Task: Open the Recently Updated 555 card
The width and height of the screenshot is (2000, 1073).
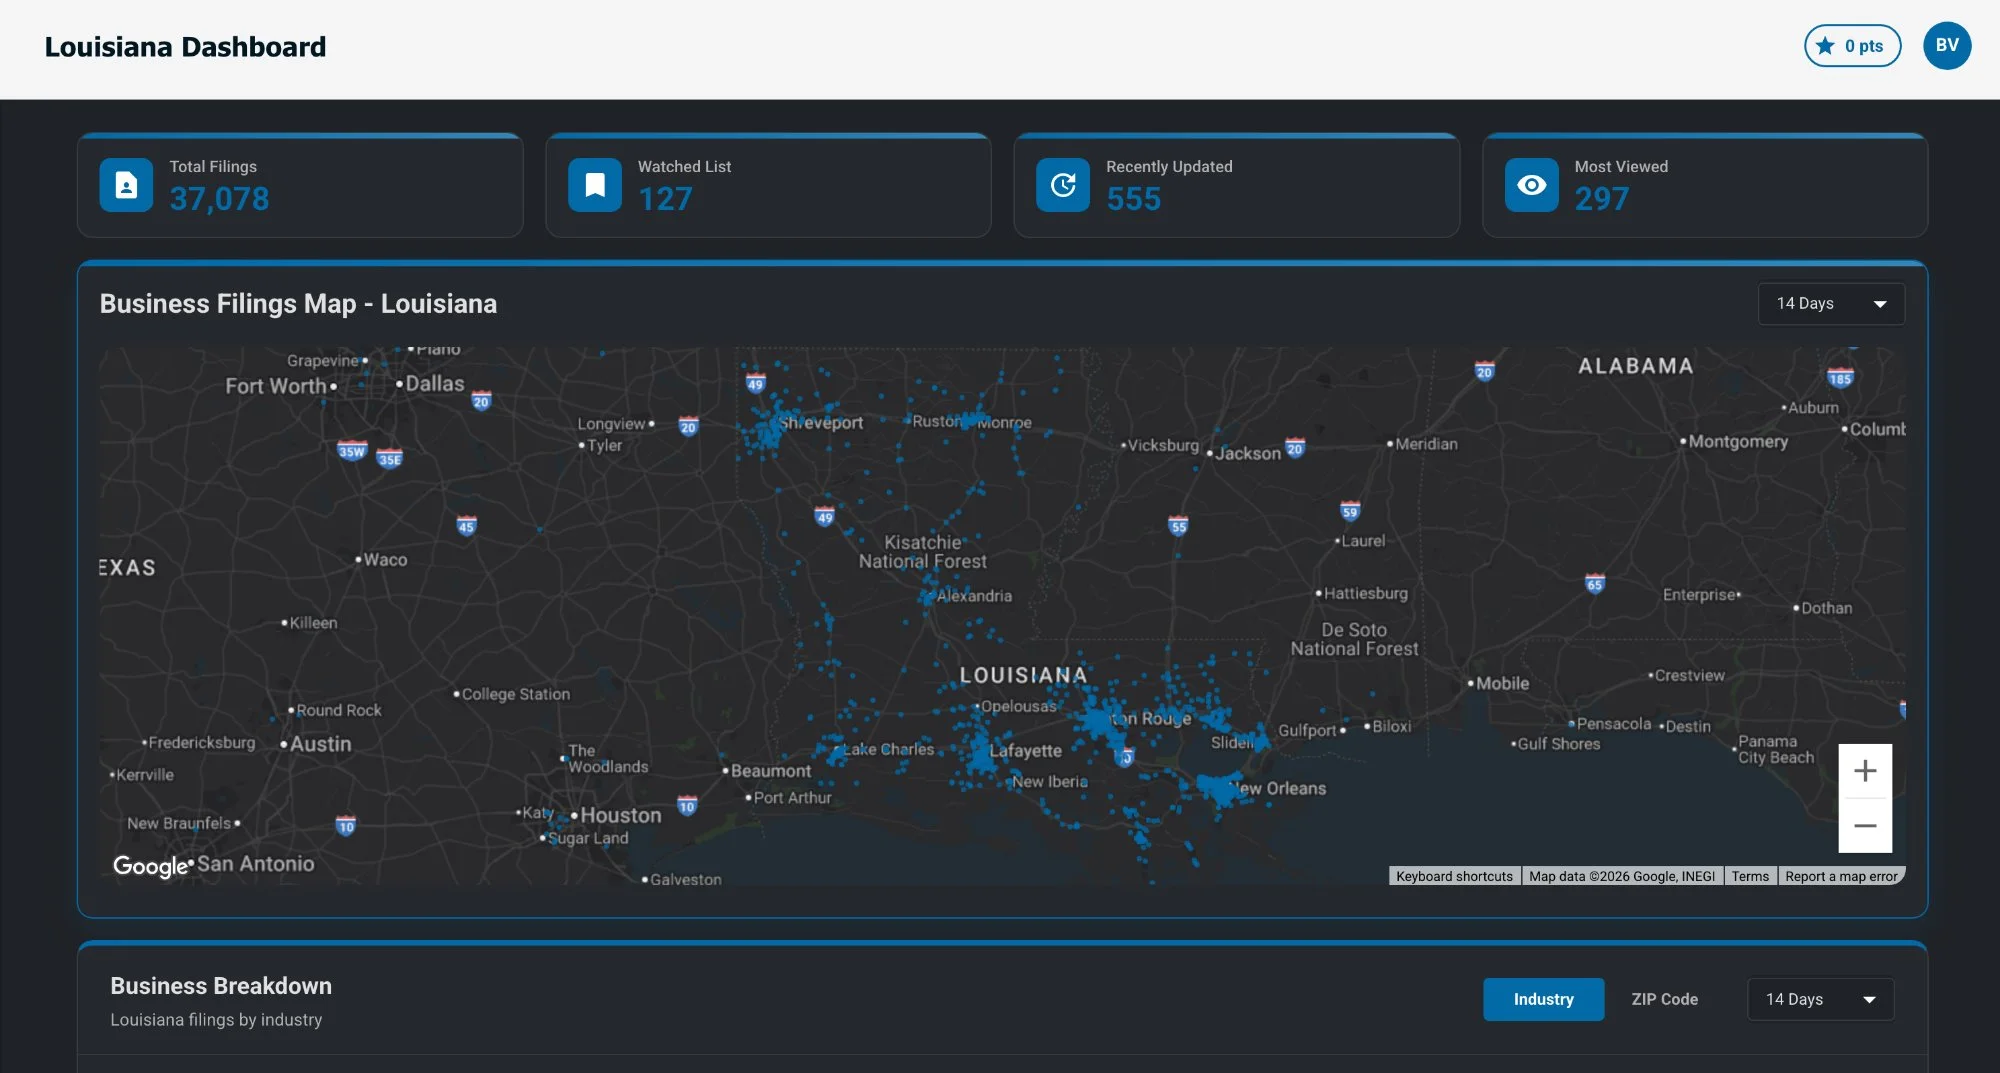Action: [1236, 186]
